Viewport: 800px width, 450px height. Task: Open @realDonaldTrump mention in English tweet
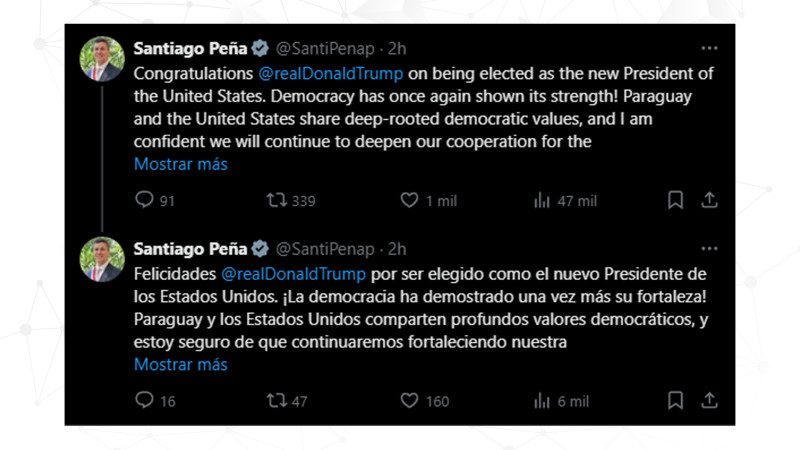(x=331, y=73)
